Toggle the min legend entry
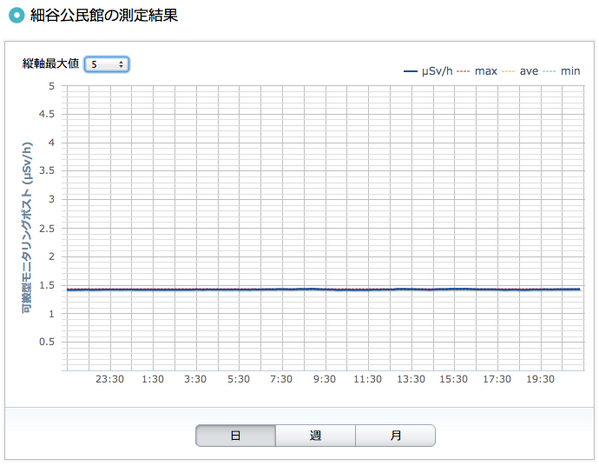Viewport: 599px width, 466px height. tap(562, 71)
